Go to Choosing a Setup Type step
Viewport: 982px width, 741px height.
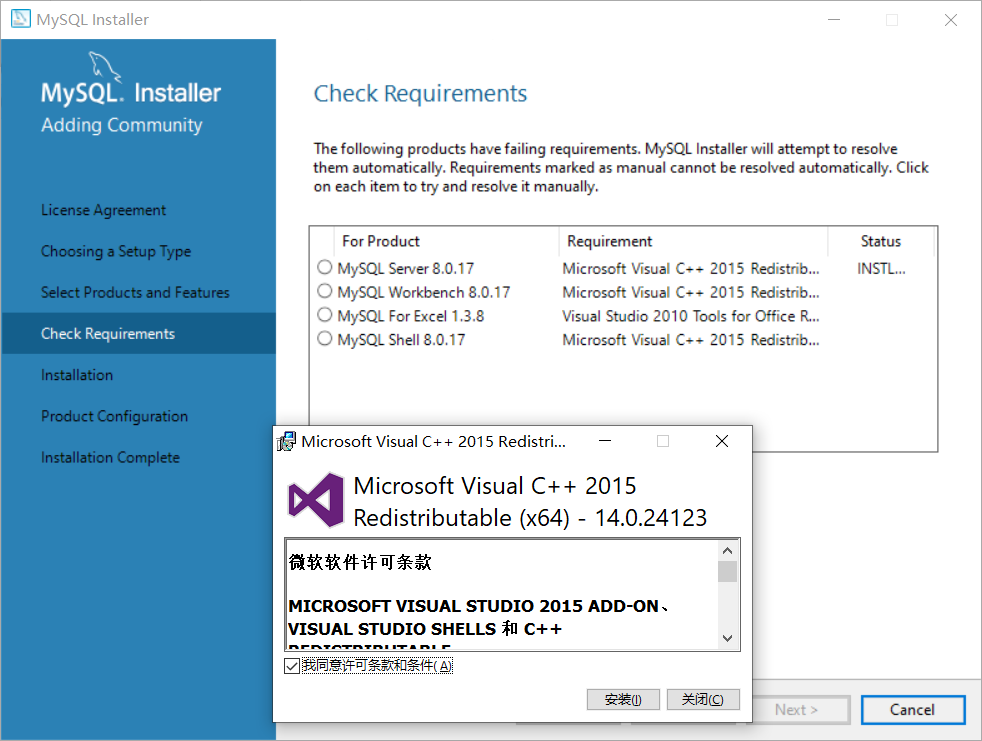pyautogui.click(x=116, y=251)
